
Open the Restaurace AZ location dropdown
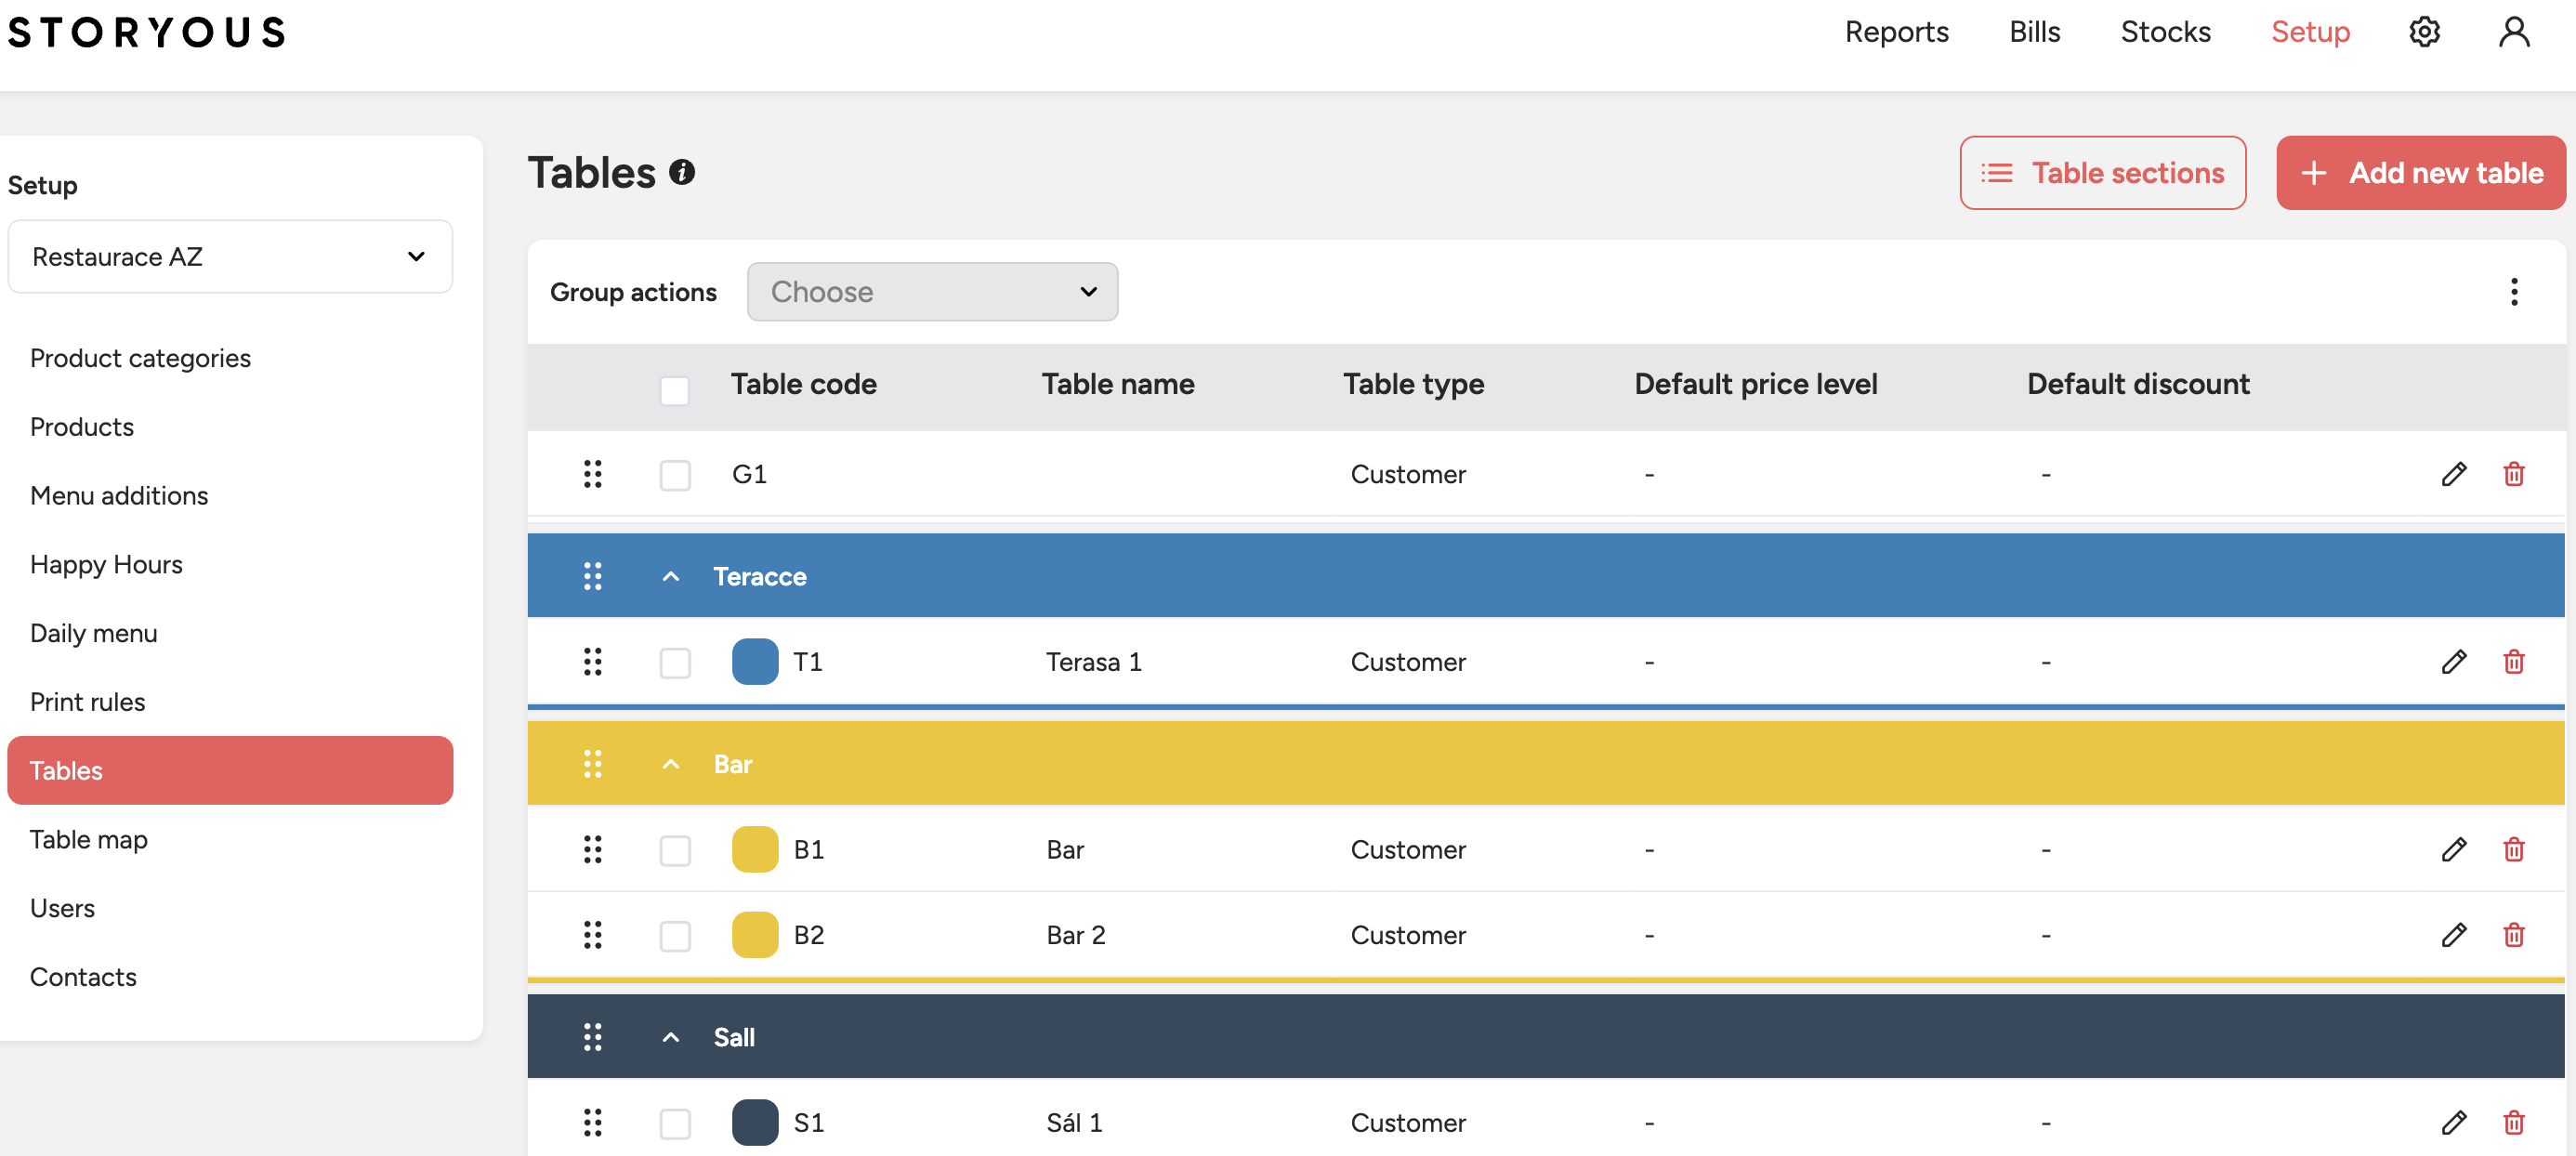(x=230, y=257)
